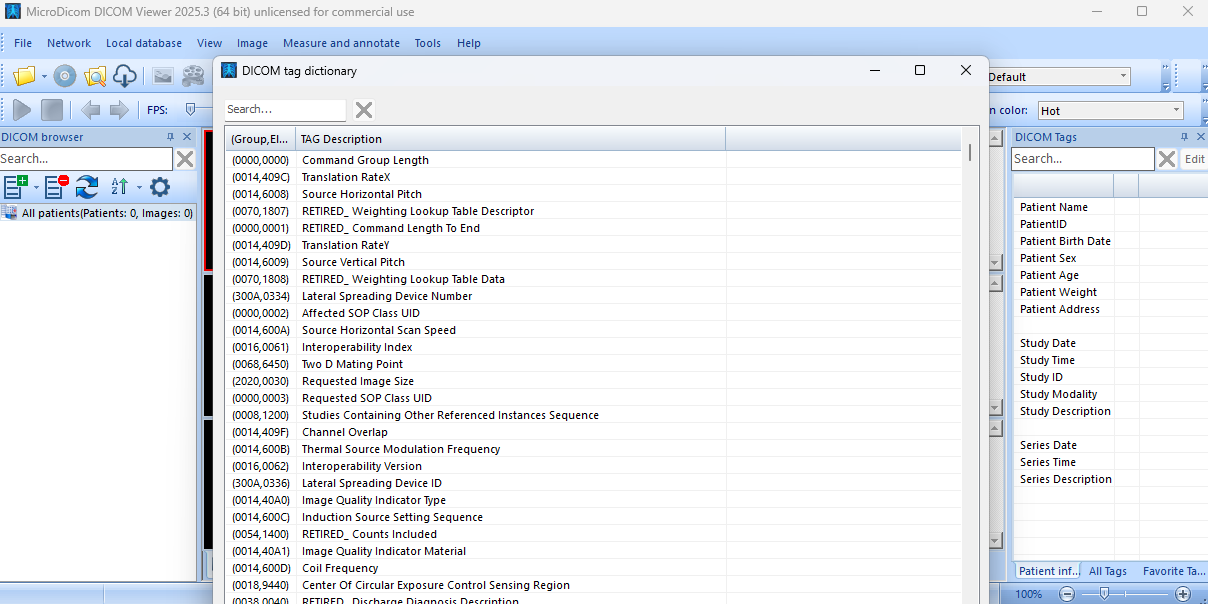The image size is (1208, 604).
Task: Click the A-Z sort icon
Action: 120,186
